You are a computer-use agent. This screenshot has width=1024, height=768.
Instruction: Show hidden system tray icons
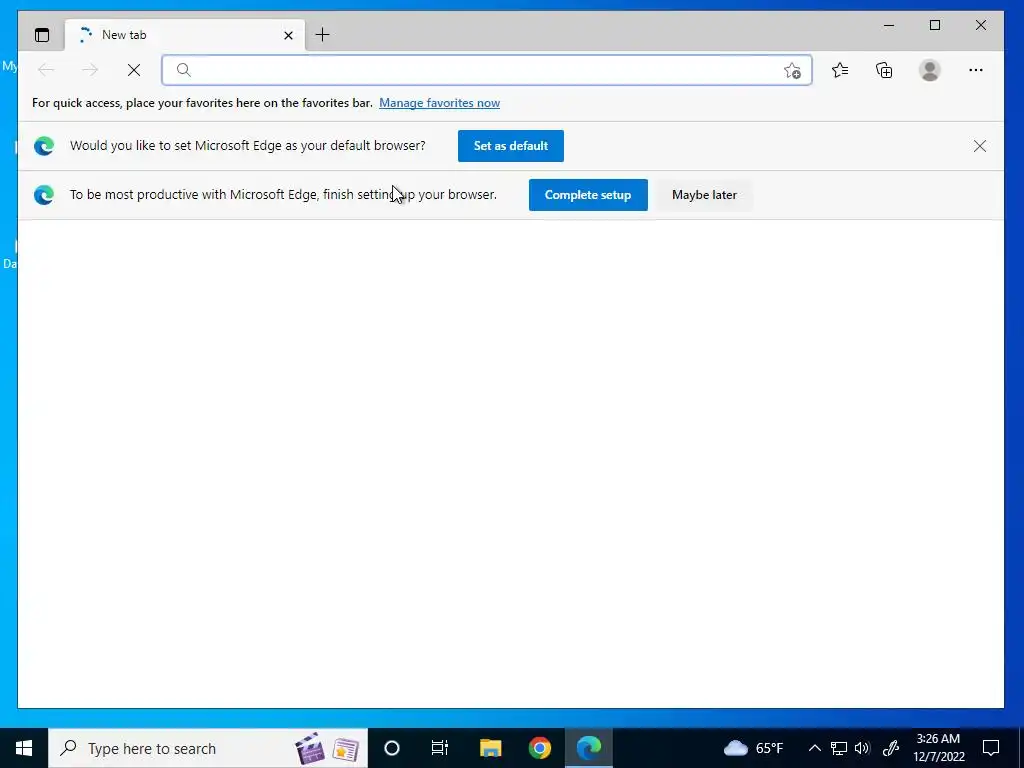point(814,748)
